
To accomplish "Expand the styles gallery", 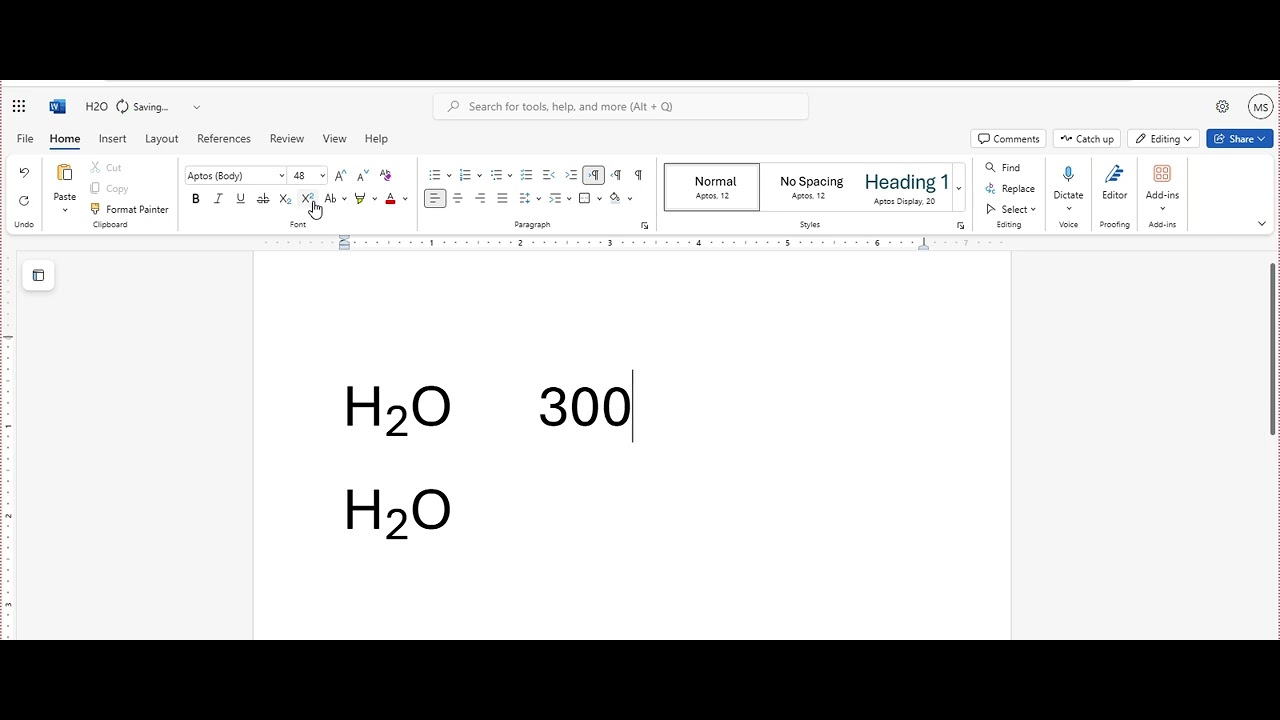I will pyautogui.click(x=958, y=188).
